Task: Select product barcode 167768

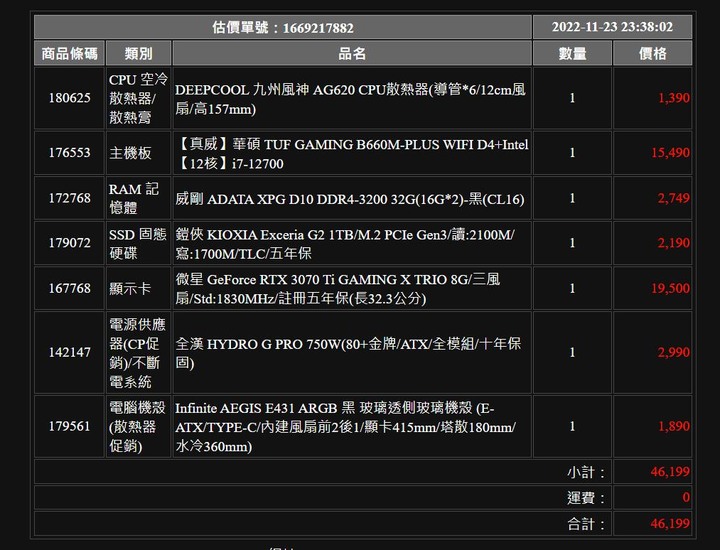Action: 69,288
